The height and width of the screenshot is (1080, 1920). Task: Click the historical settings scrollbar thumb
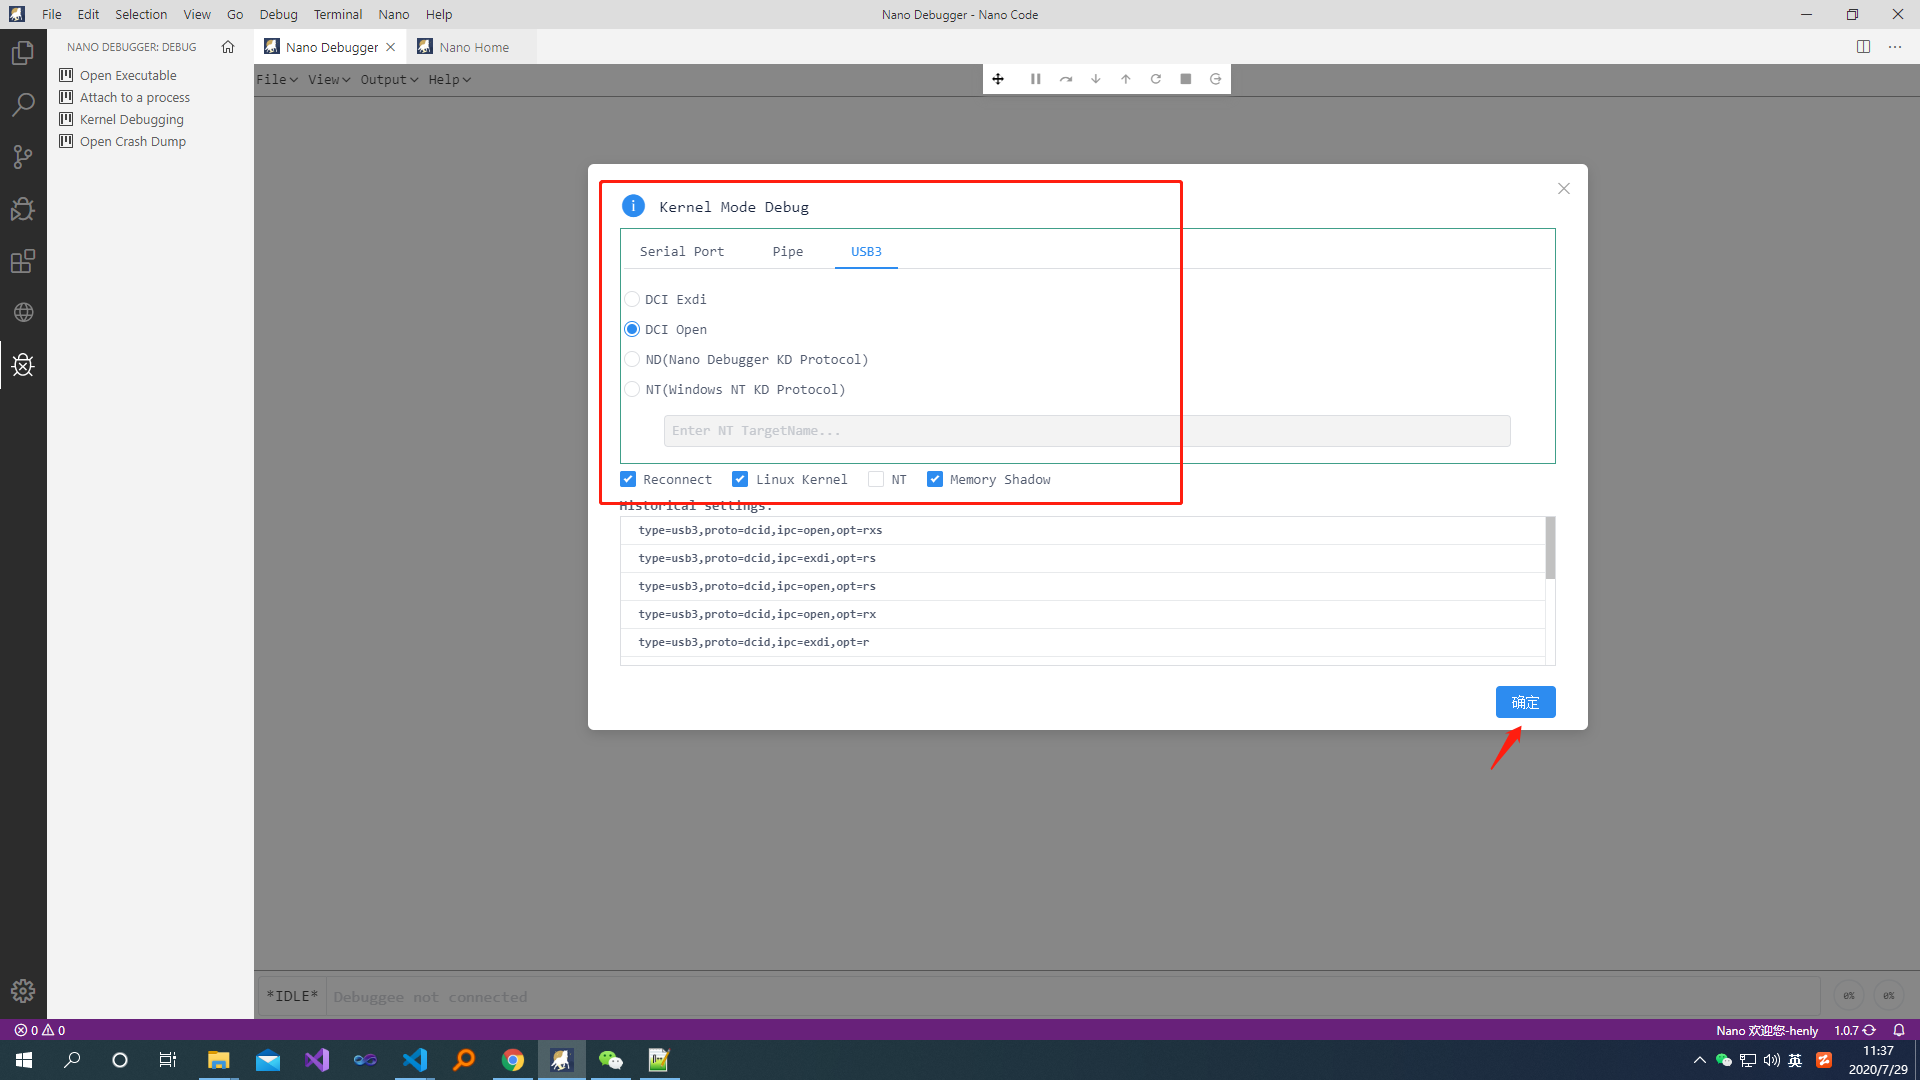click(x=1550, y=548)
